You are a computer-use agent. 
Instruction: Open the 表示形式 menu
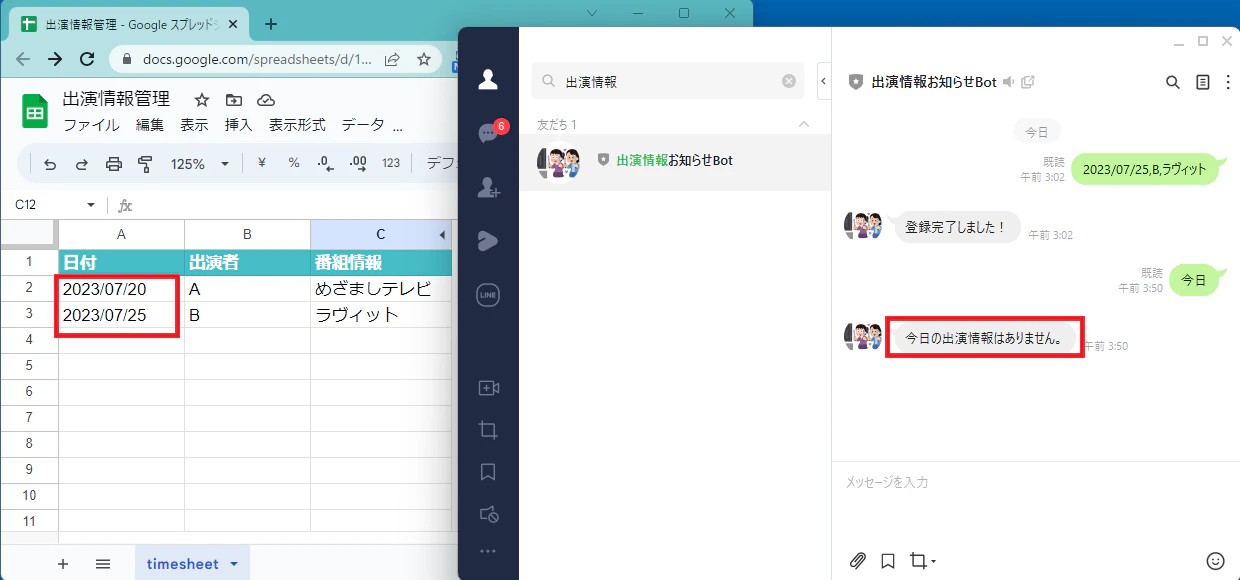(x=297, y=125)
